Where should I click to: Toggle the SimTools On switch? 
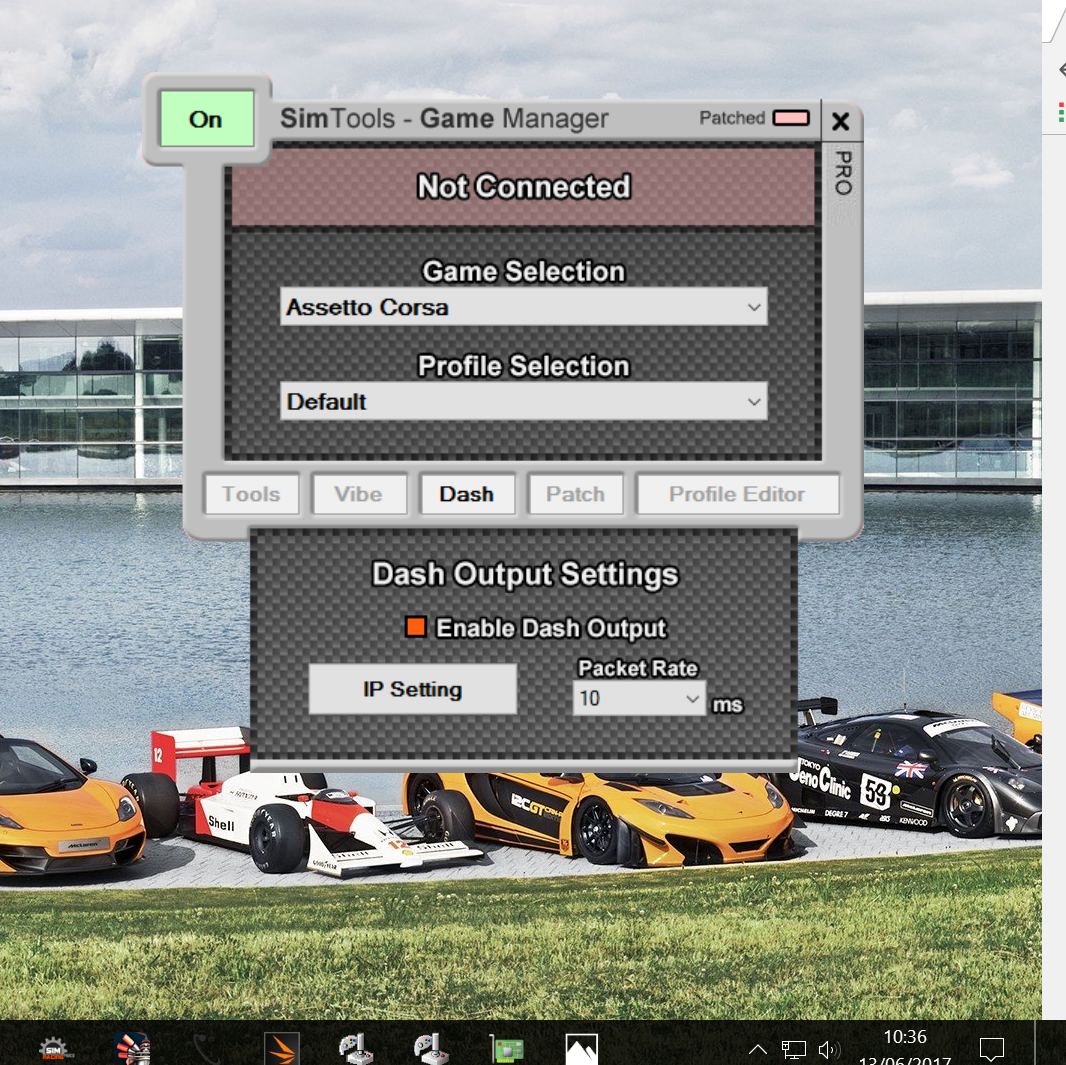click(205, 119)
